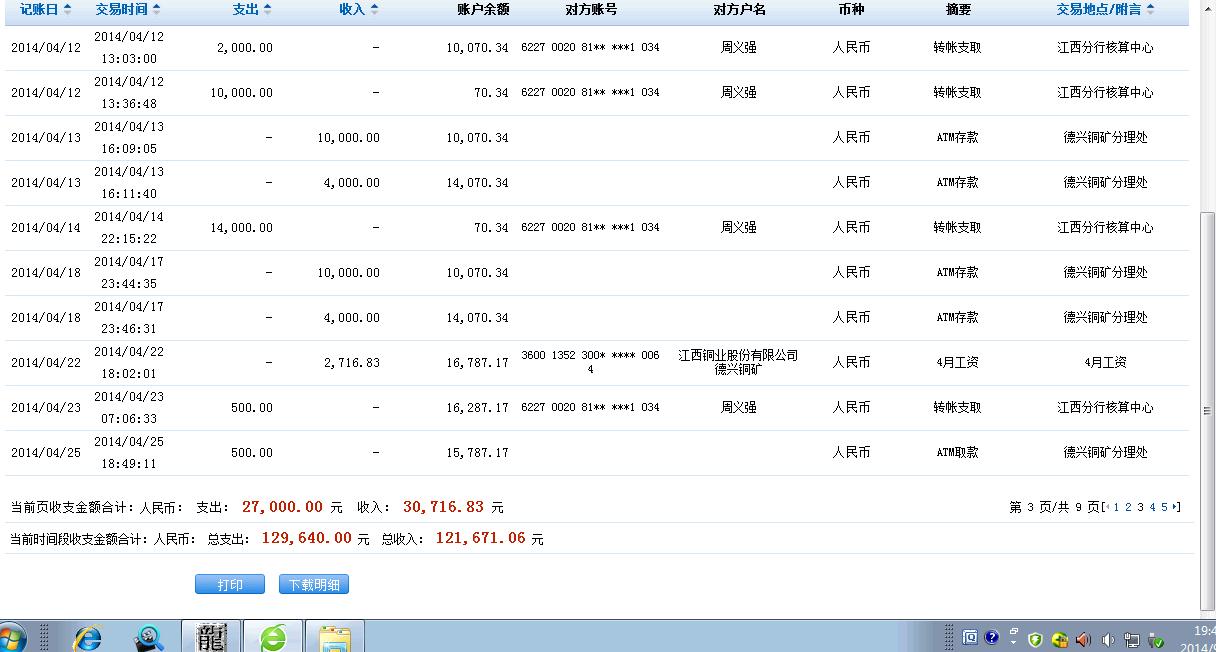Select 记账日 2014/04/25 cell

click(46, 453)
